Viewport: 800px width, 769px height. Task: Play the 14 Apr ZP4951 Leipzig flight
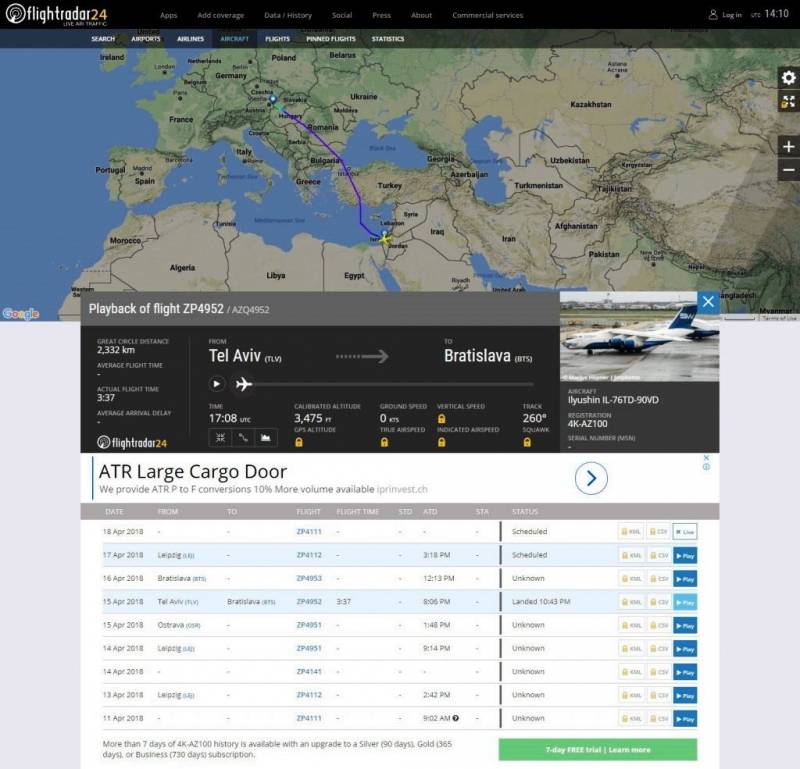685,649
